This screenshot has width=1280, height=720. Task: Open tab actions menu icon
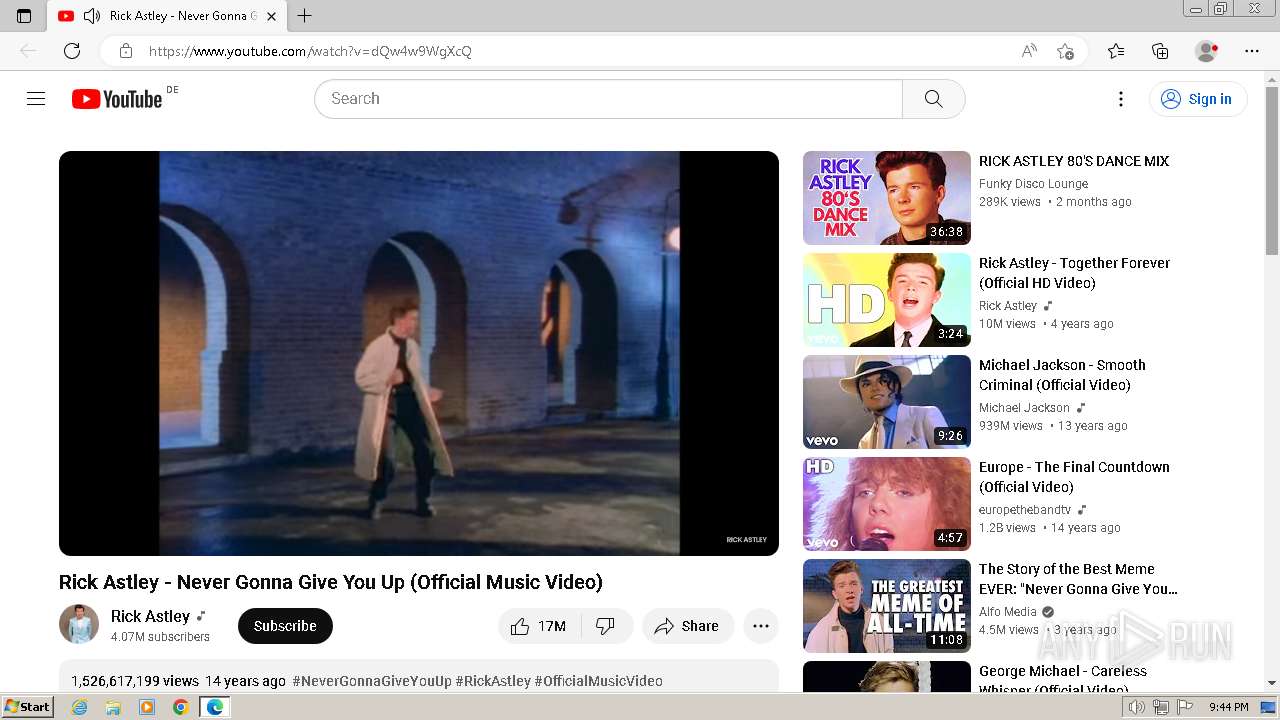pos(24,16)
